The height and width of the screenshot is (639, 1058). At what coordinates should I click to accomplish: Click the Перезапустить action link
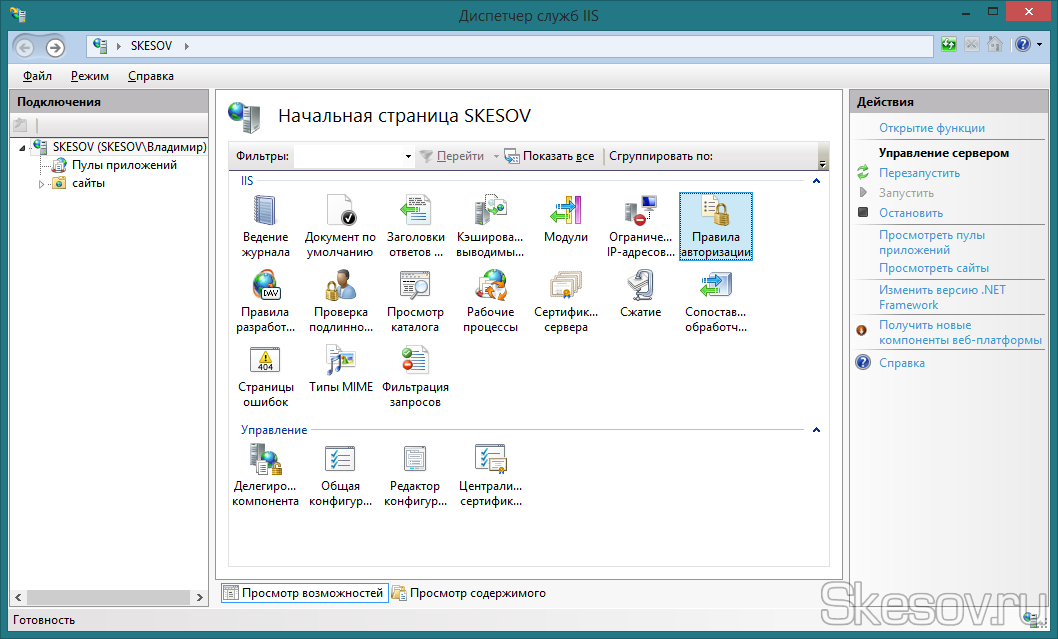[x=919, y=173]
